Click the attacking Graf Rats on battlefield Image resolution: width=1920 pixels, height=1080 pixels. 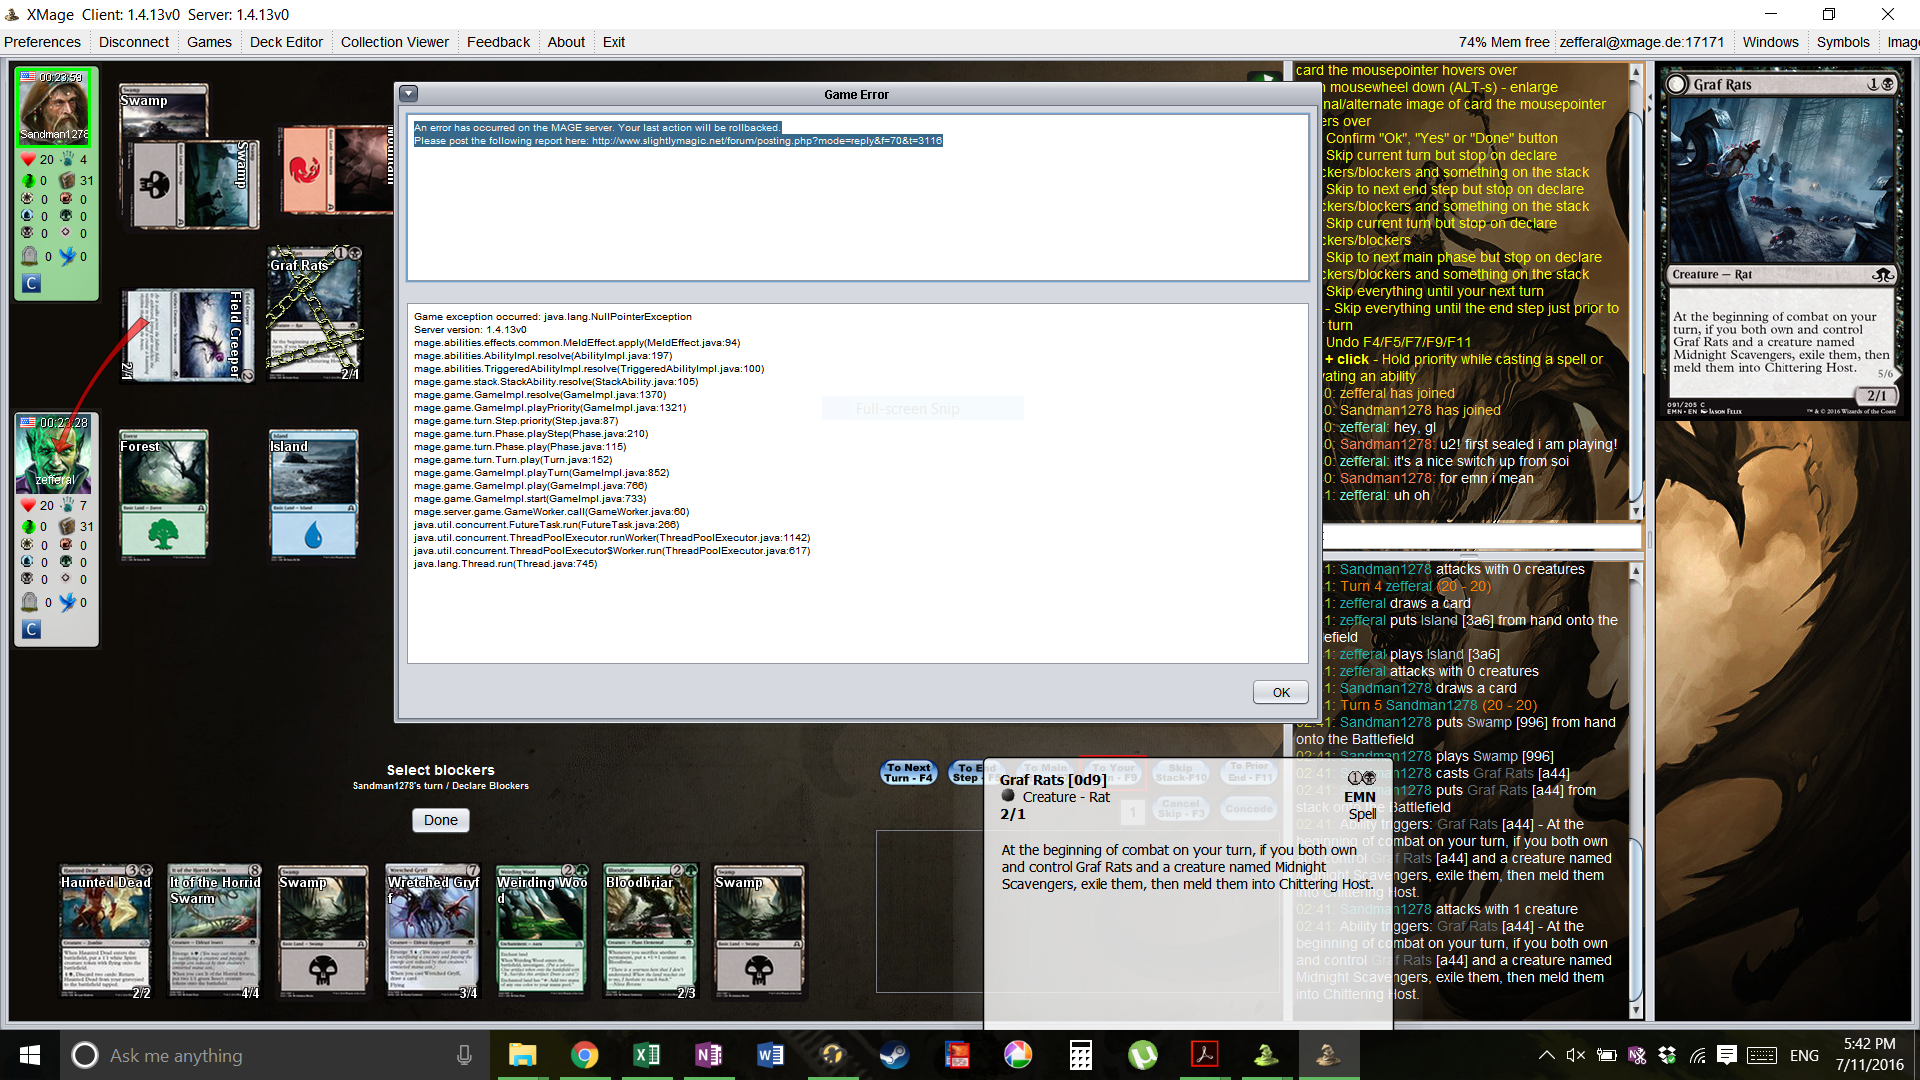pyautogui.click(x=314, y=313)
